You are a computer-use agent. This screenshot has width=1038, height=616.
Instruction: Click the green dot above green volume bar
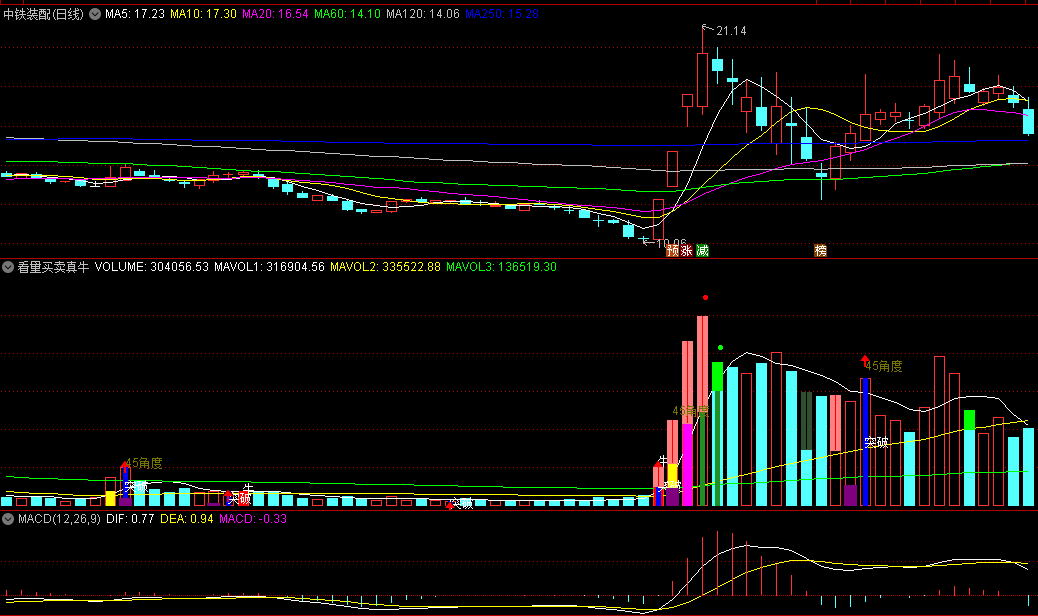(720, 347)
